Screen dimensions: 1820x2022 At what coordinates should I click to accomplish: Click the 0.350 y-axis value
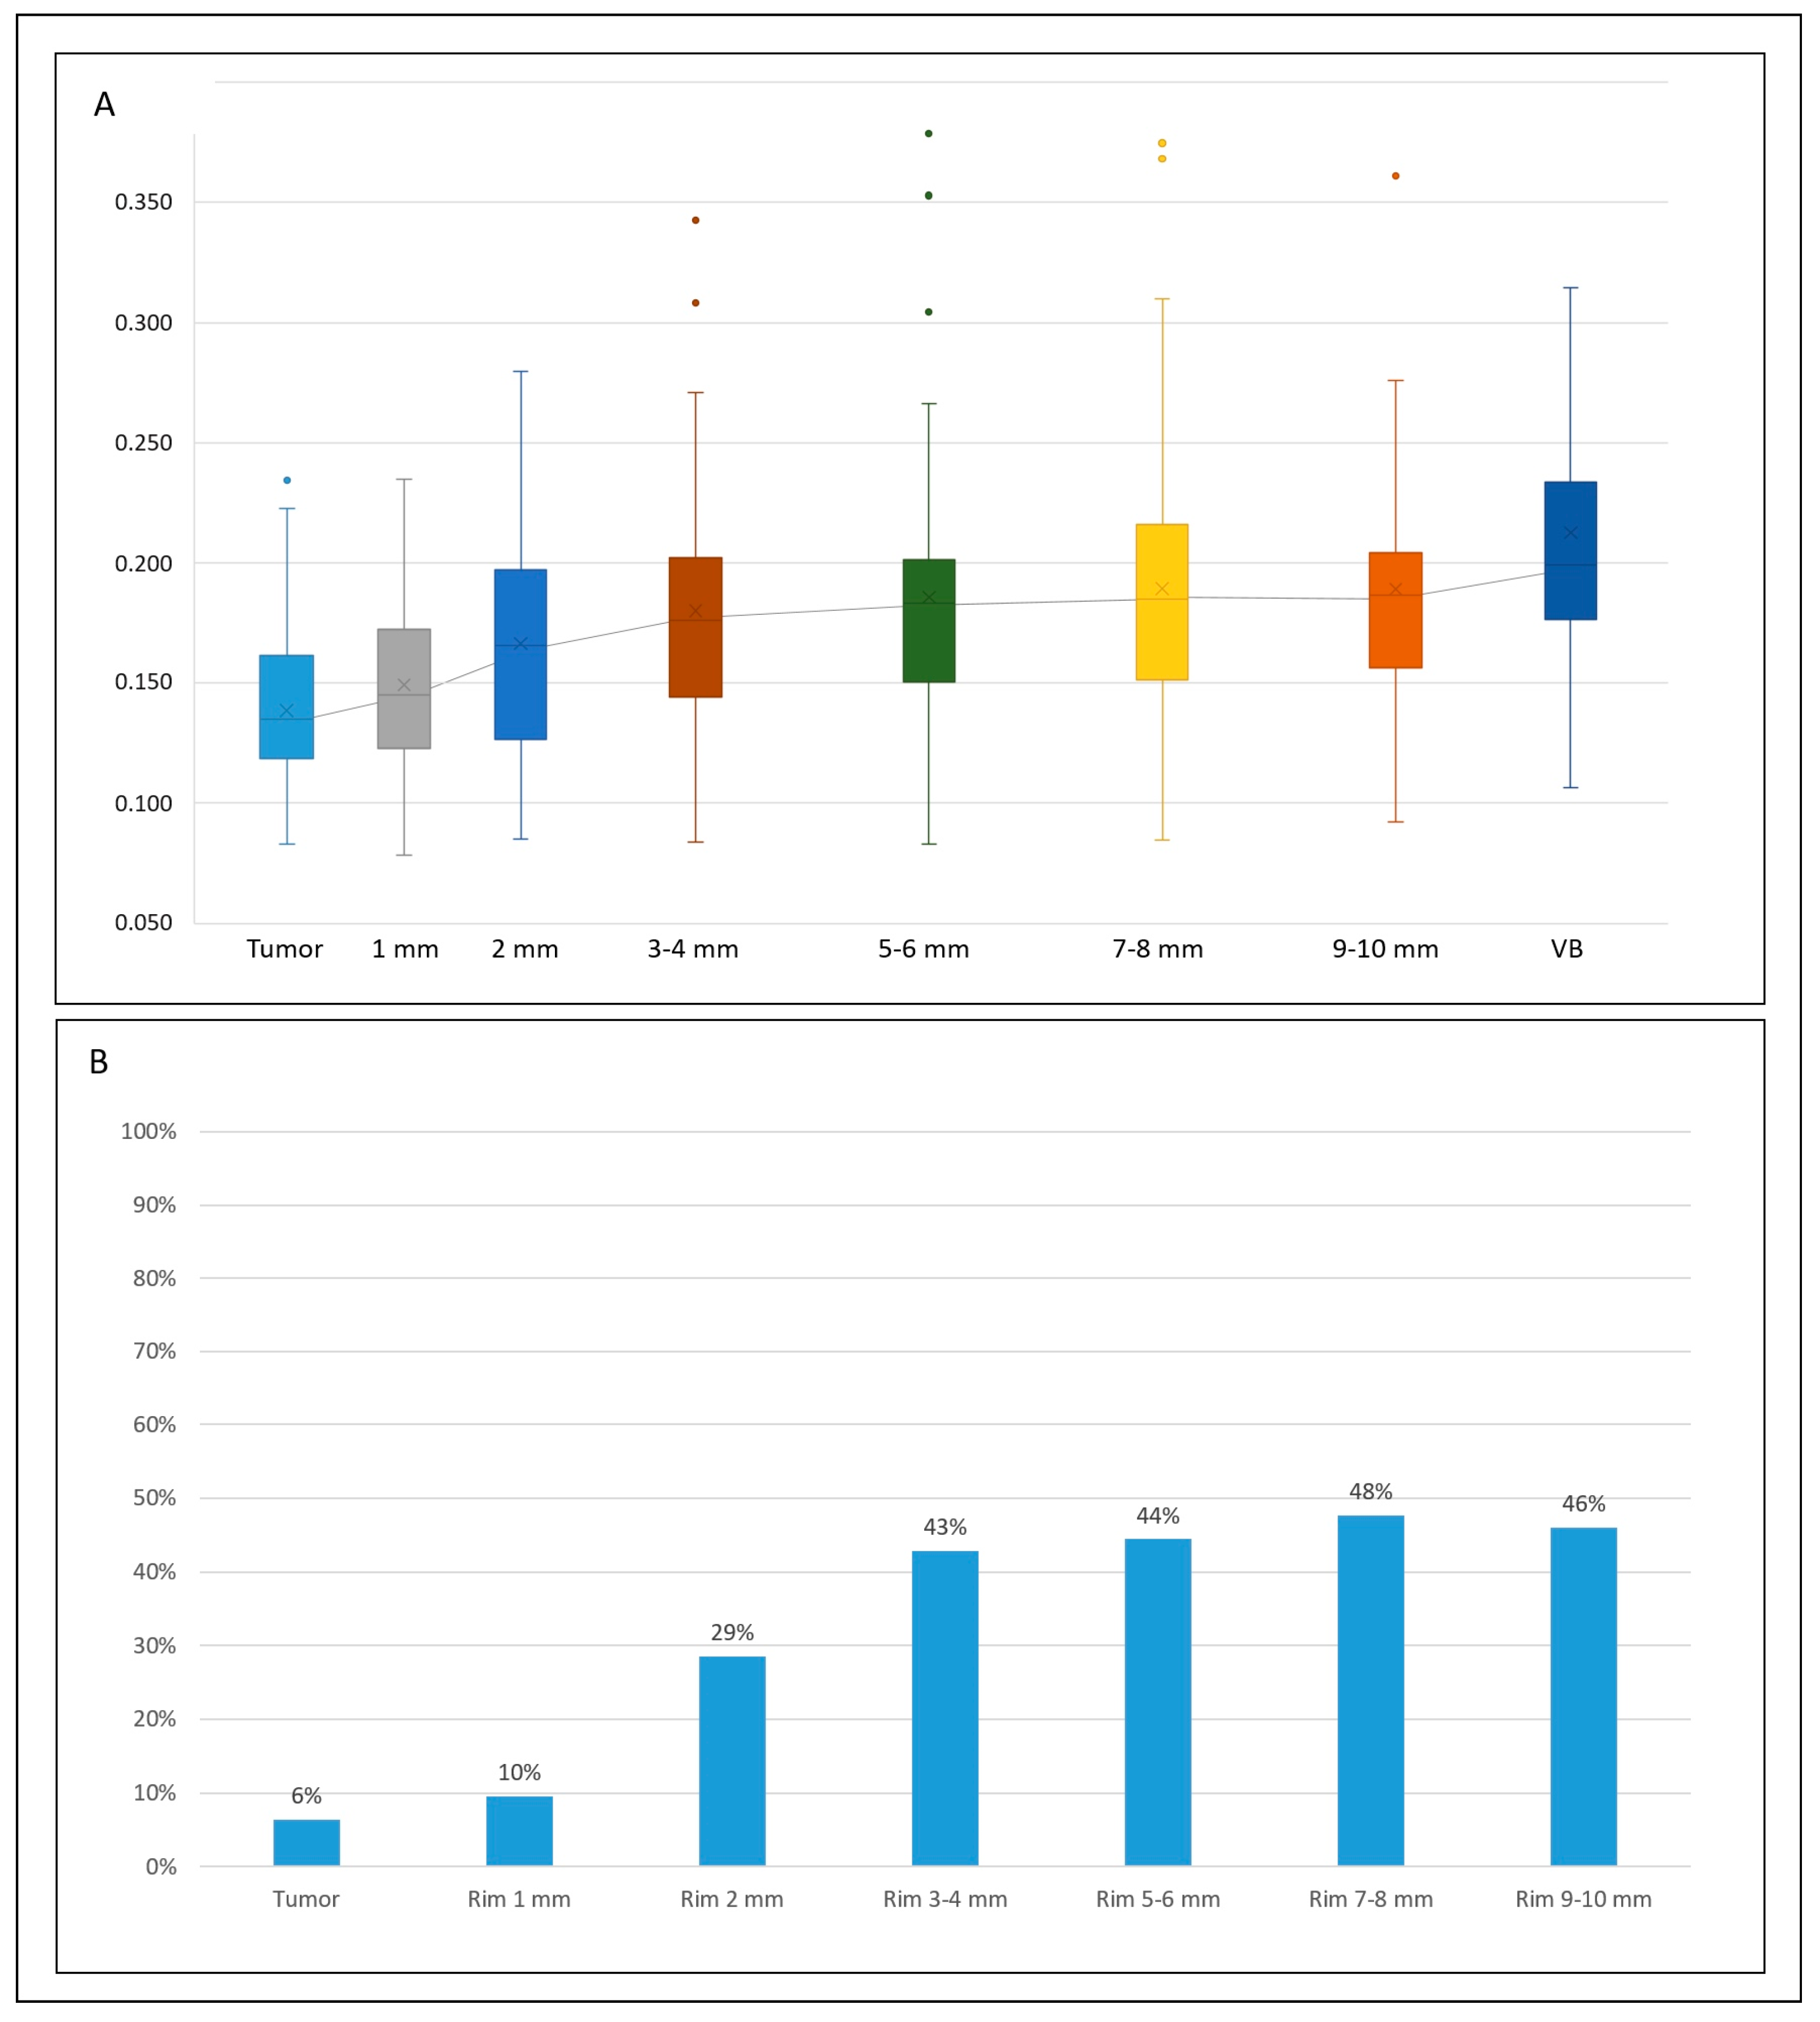point(144,202)
